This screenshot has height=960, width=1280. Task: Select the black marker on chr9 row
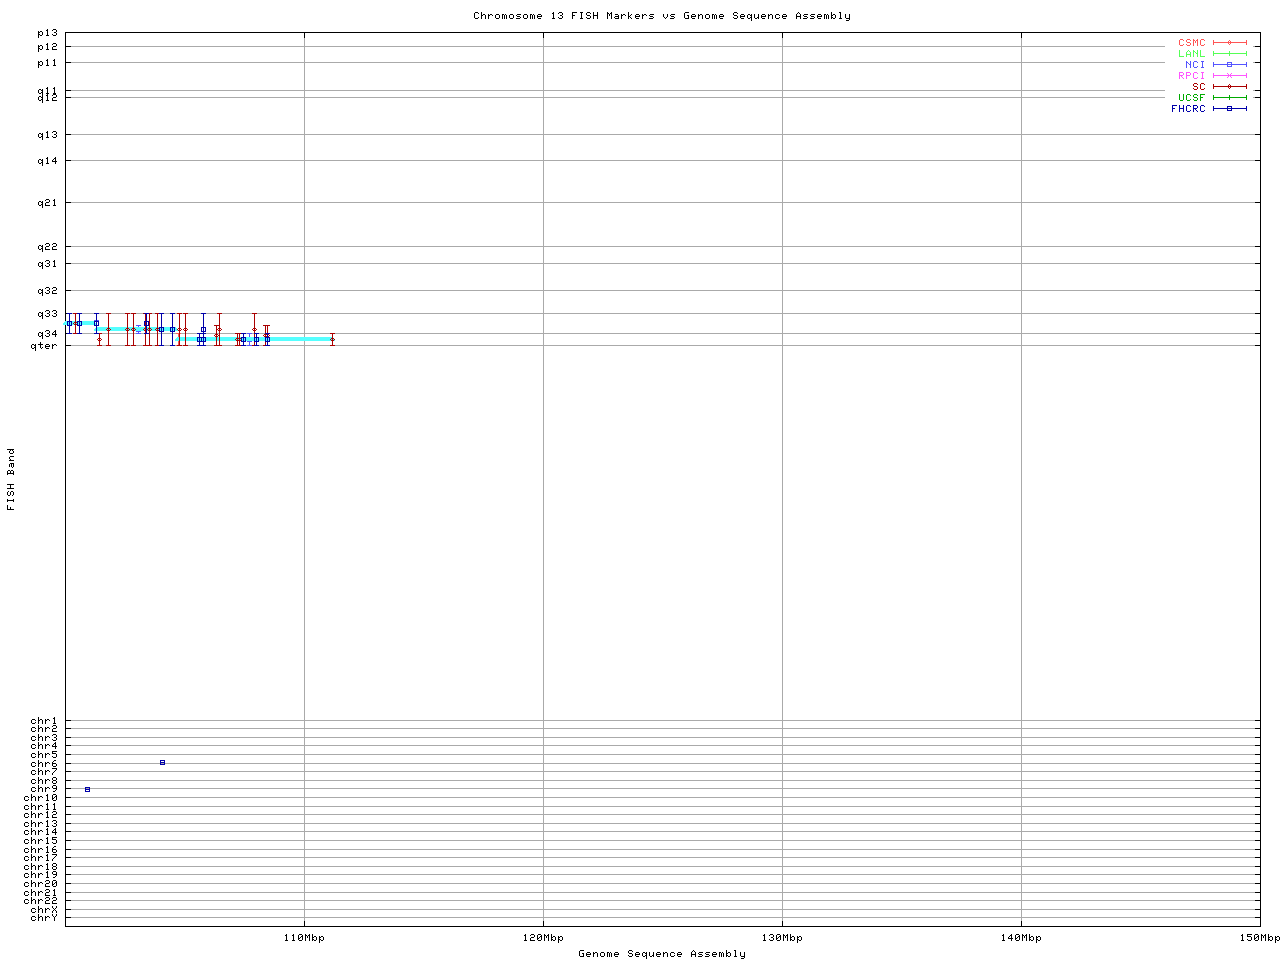pos(87,789)
